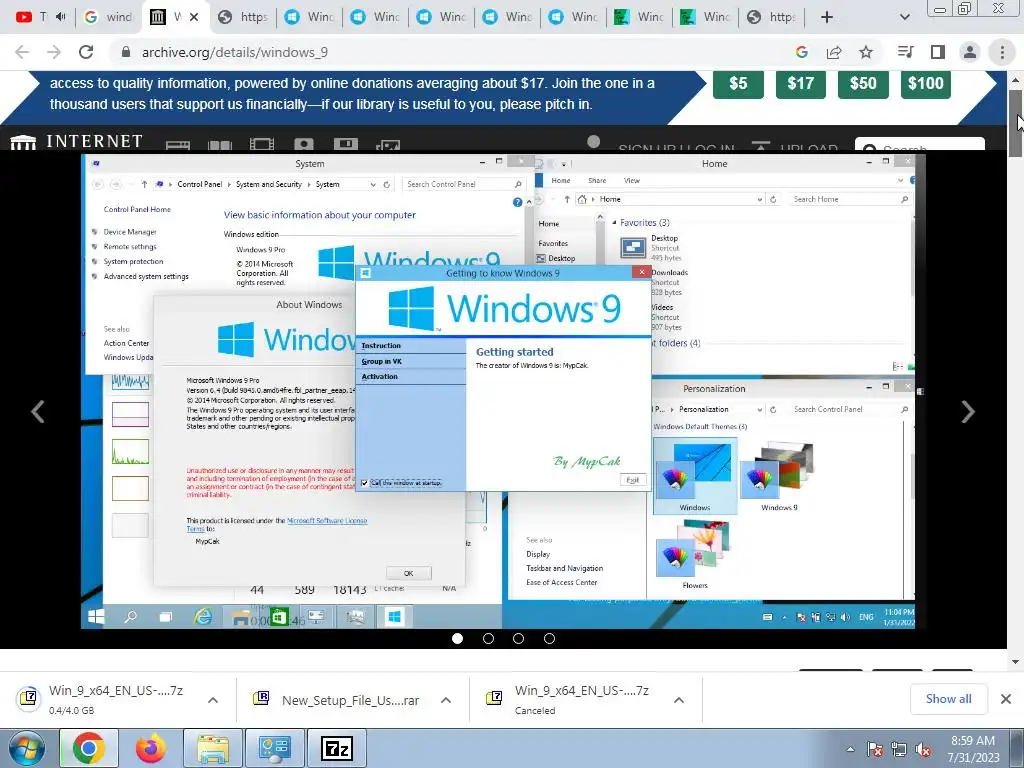Switch to the Google 'wind' tab
1024x768 pixels.
pos(108,17)
